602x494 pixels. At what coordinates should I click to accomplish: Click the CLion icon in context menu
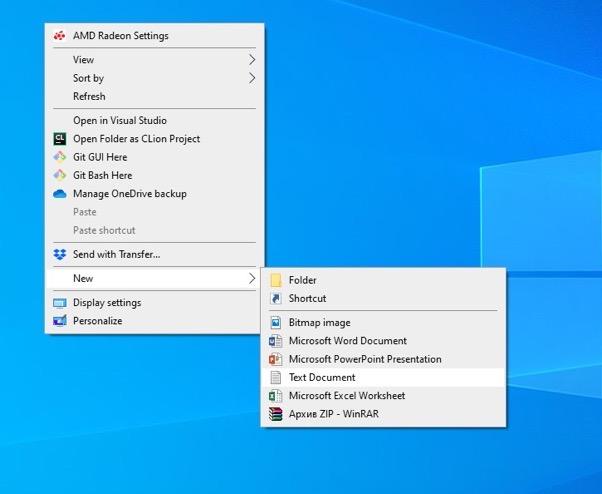click(60, 139)
